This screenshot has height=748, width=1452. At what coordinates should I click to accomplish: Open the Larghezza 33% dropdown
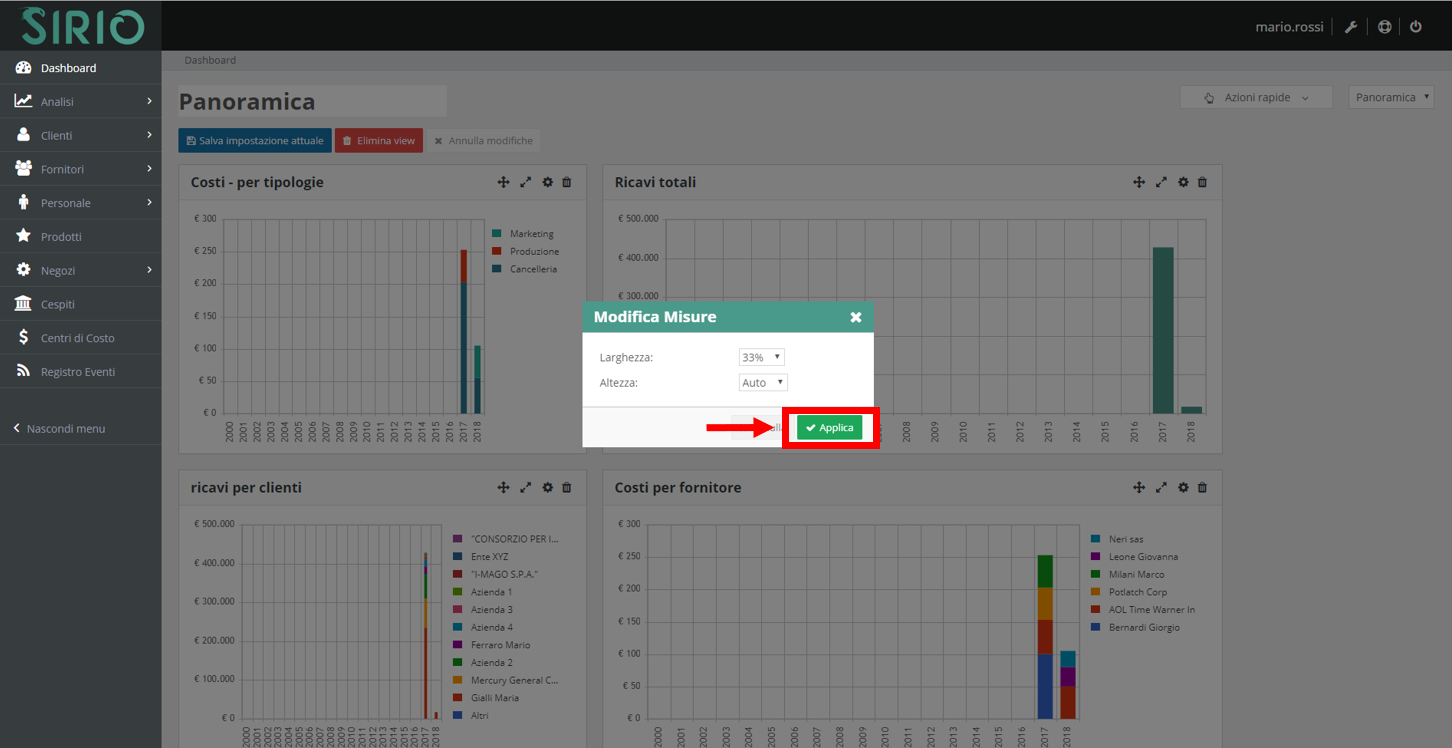tap(761, 356)
